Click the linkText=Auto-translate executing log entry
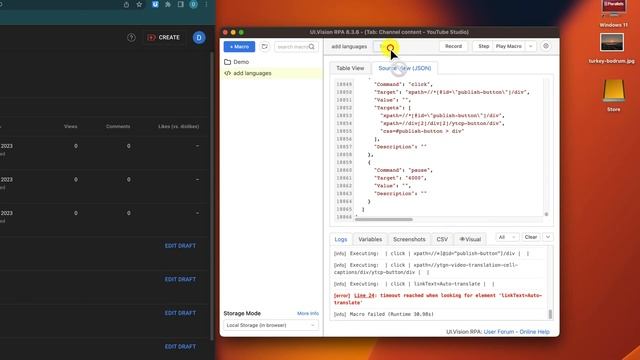640x360 pixels. 415,284
